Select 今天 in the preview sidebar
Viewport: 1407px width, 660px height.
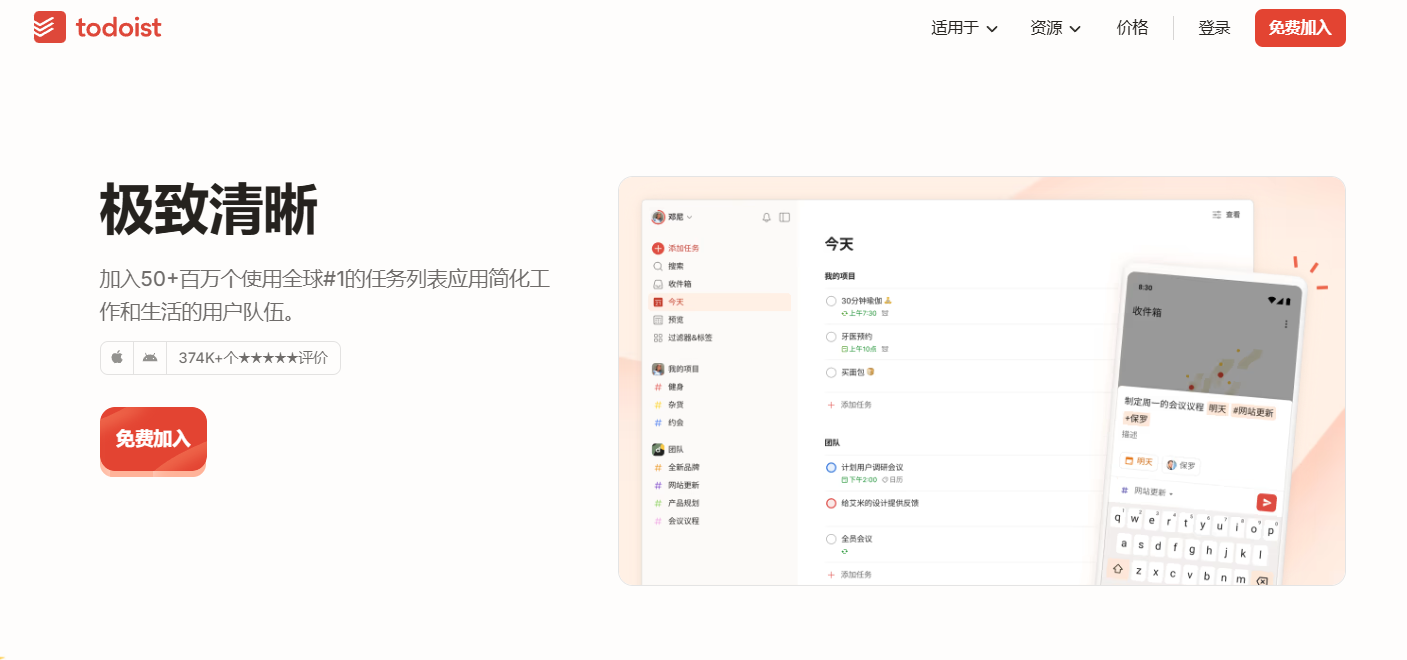(720, 302)
